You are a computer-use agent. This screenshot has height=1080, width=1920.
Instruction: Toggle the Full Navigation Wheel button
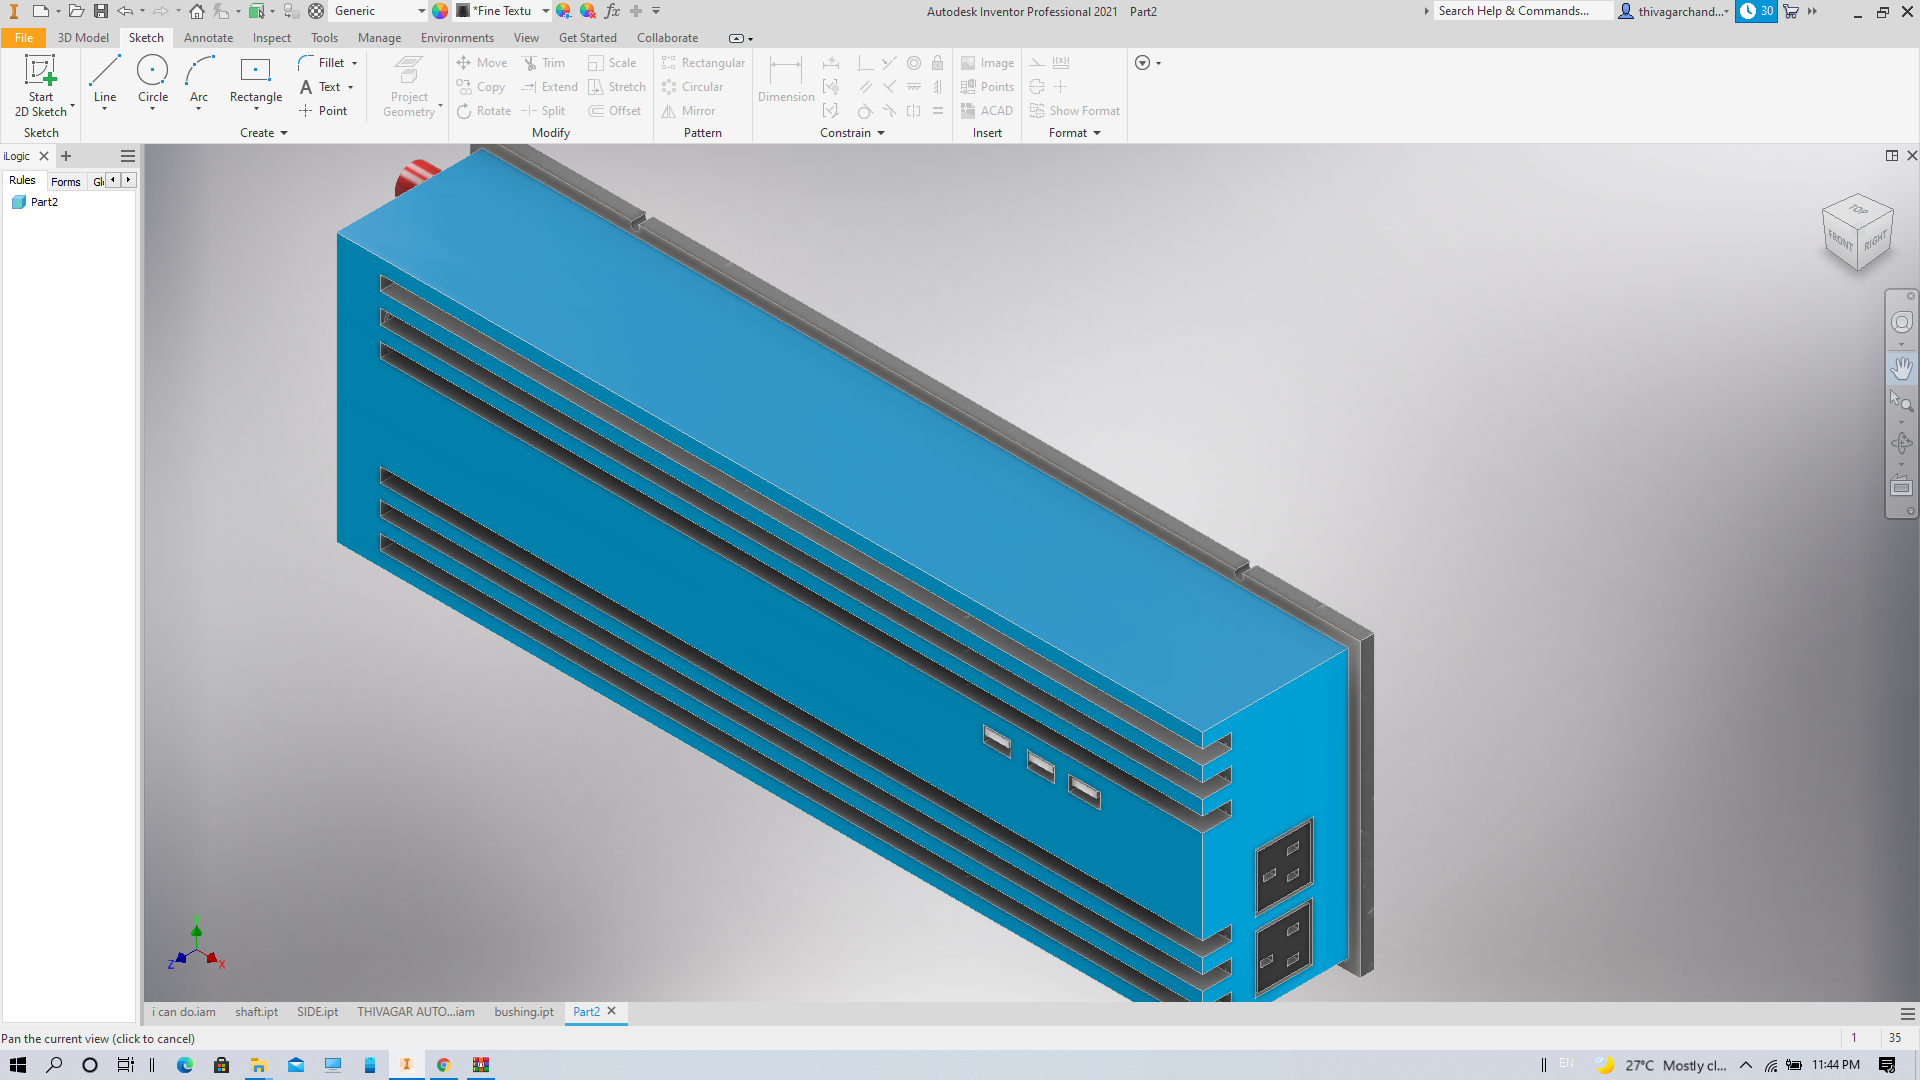point(1901,322)
